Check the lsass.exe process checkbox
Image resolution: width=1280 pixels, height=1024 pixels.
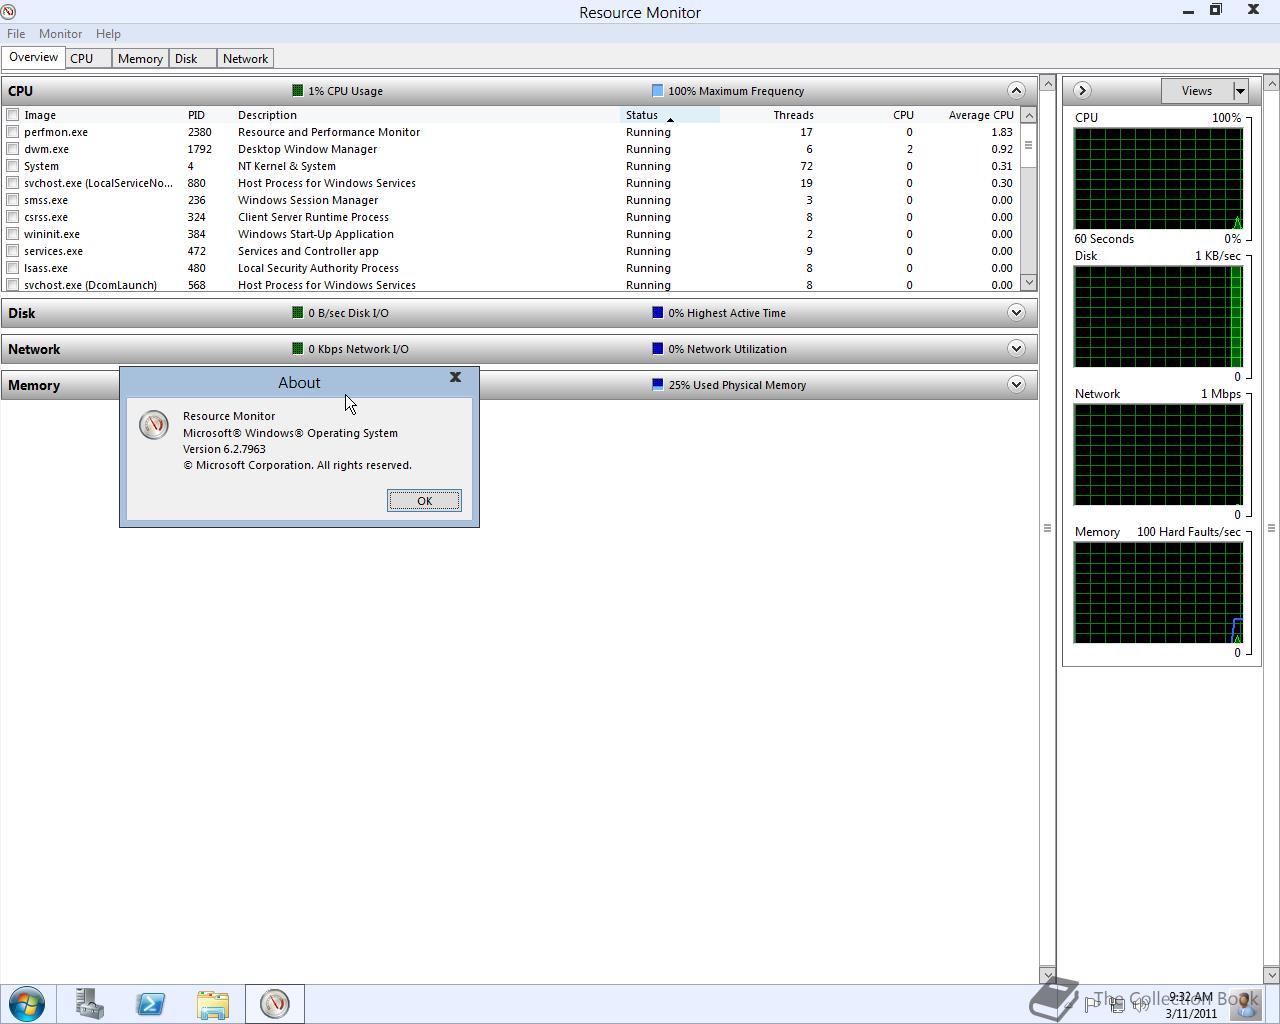pyautogui.click(x=13, y=268)
